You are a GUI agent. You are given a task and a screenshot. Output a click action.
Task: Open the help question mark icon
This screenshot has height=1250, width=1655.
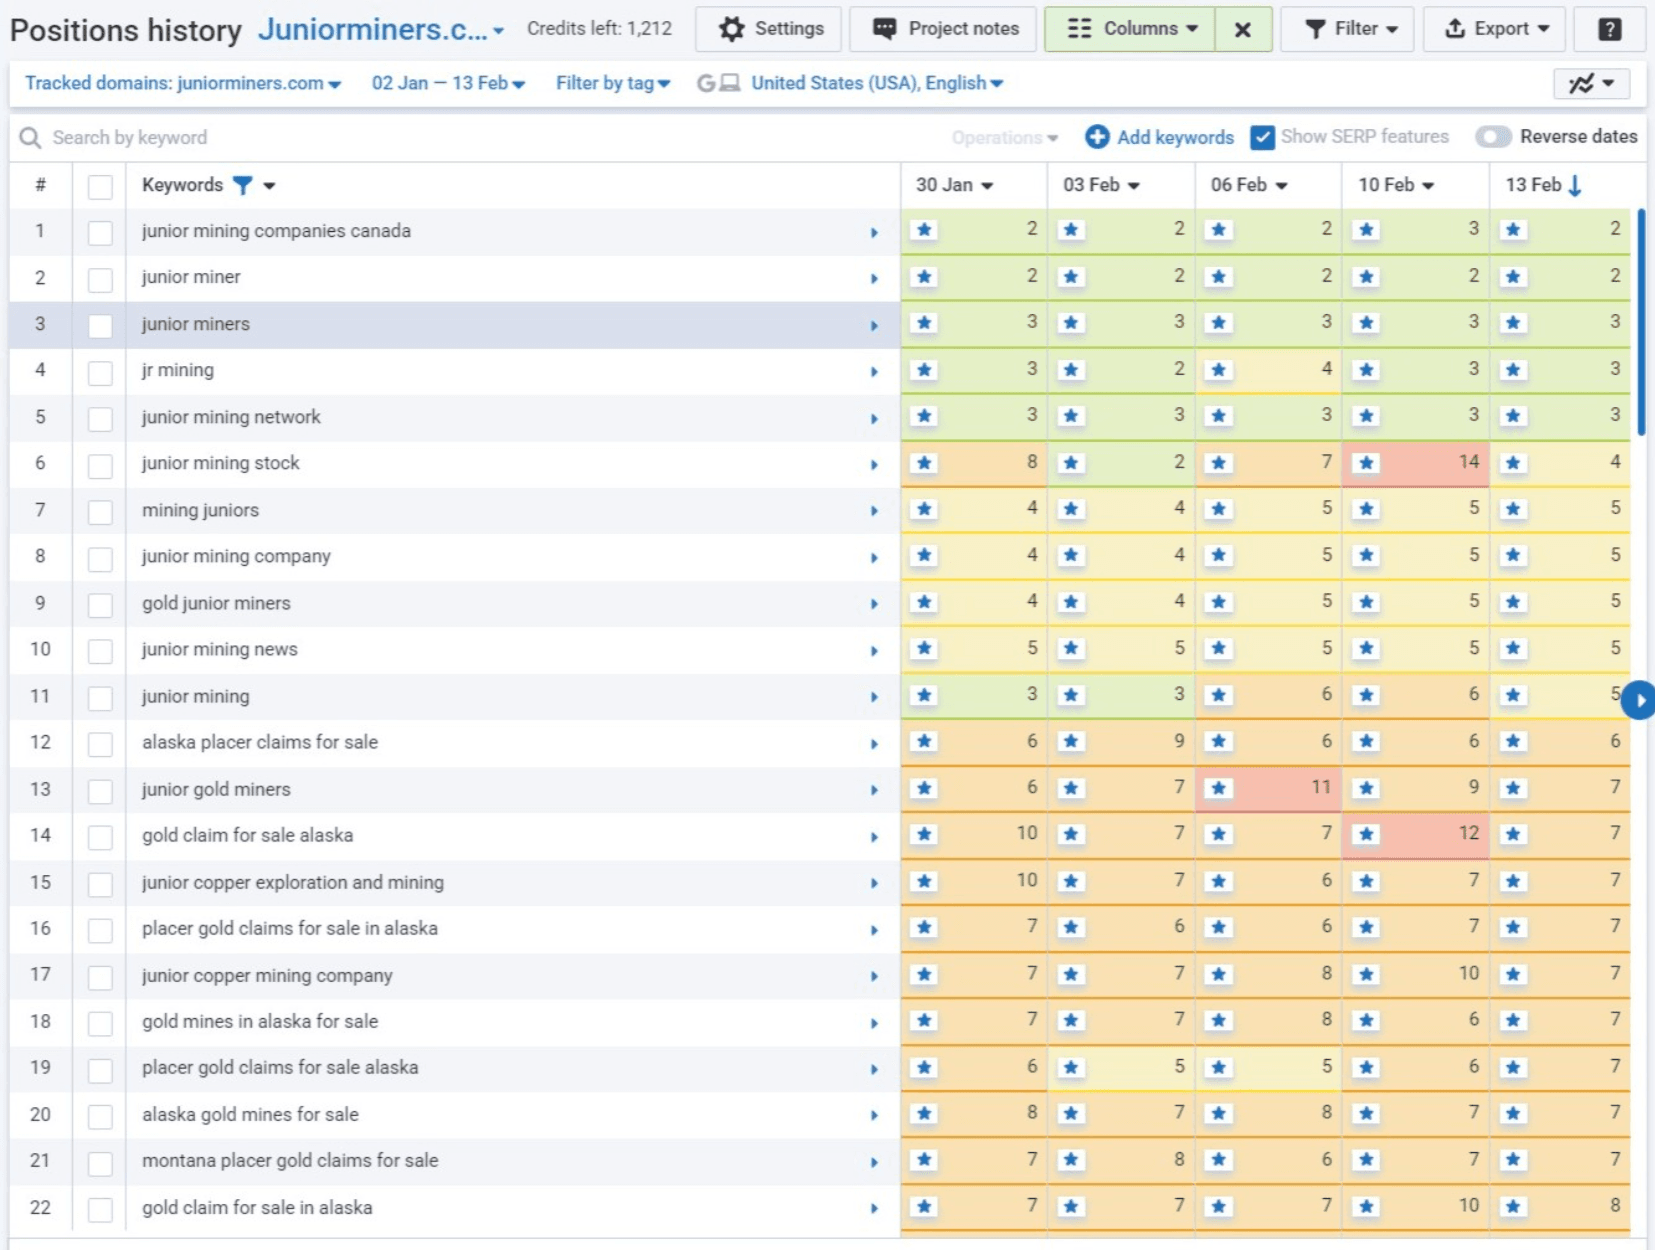tap(1609, 29)
